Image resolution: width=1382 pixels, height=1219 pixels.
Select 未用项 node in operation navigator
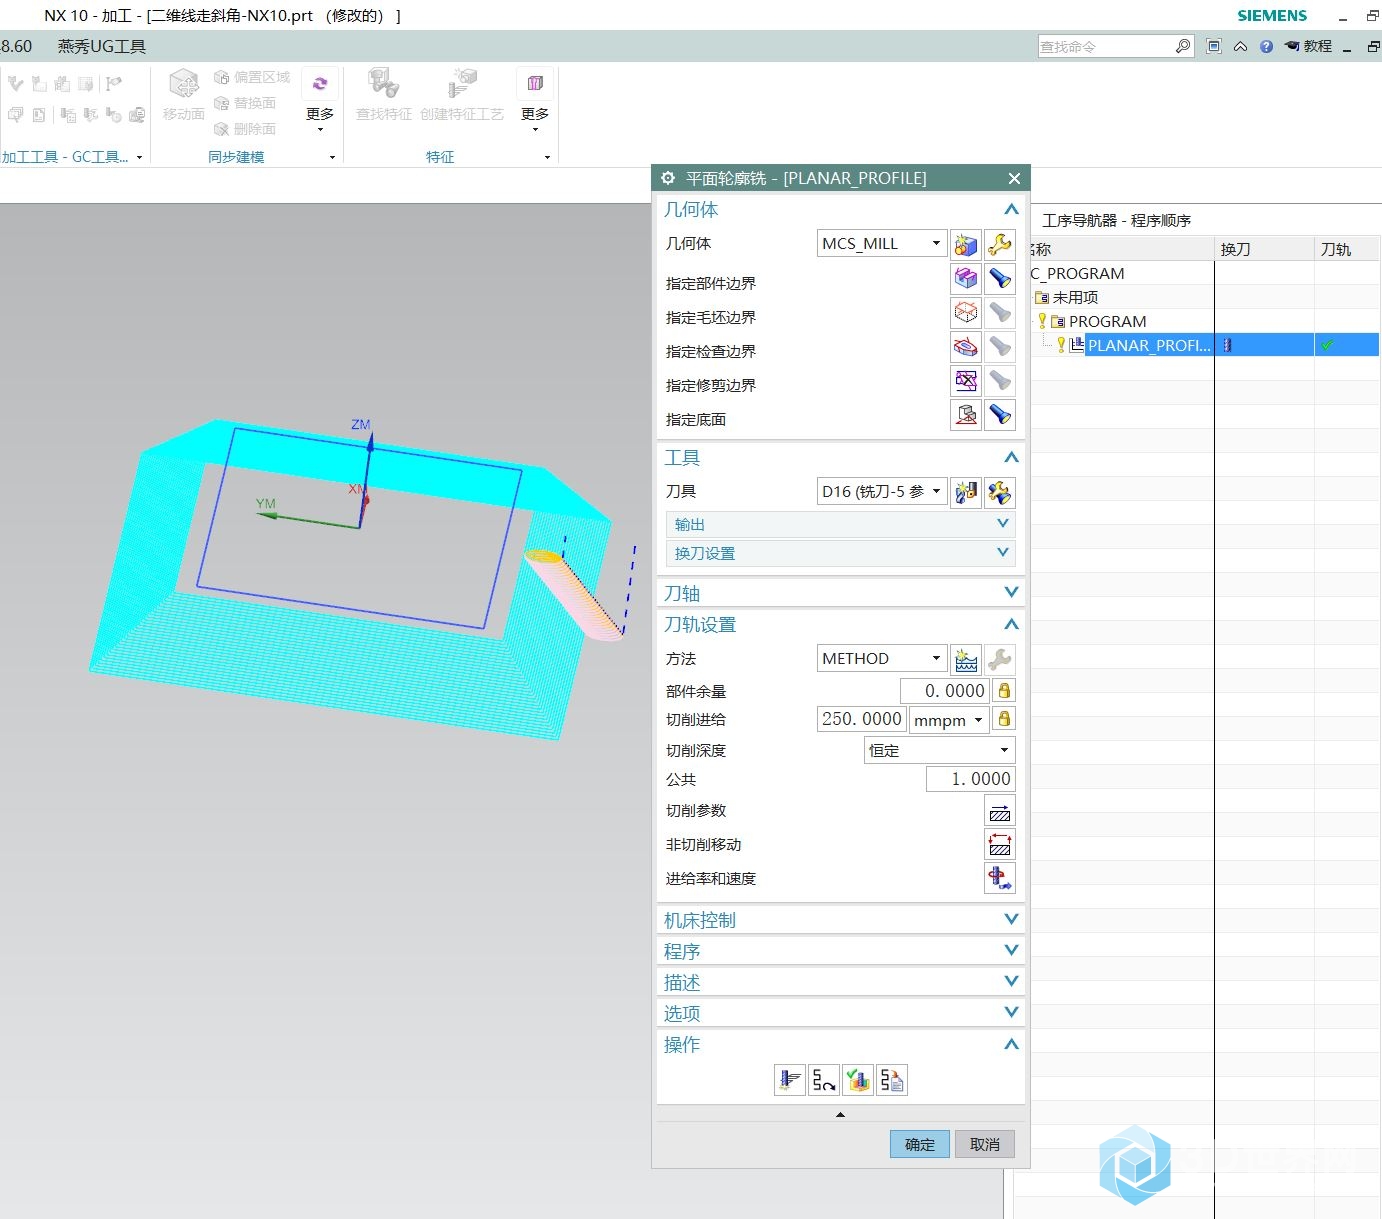point(1075,297)
